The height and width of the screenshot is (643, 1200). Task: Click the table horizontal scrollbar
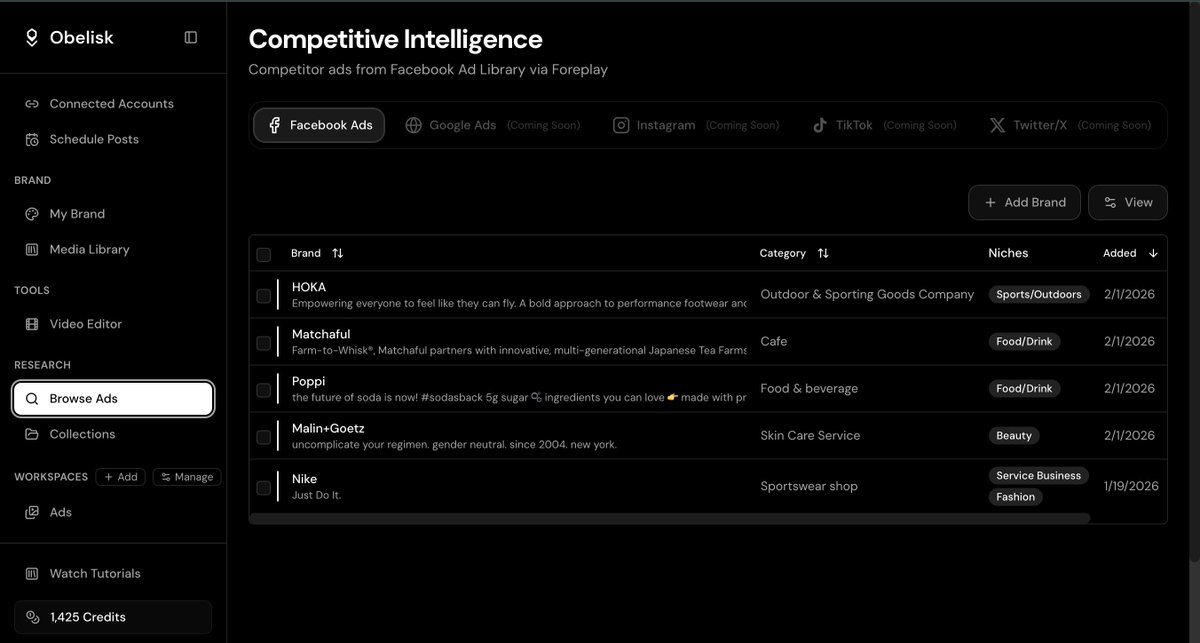[670, 518]
